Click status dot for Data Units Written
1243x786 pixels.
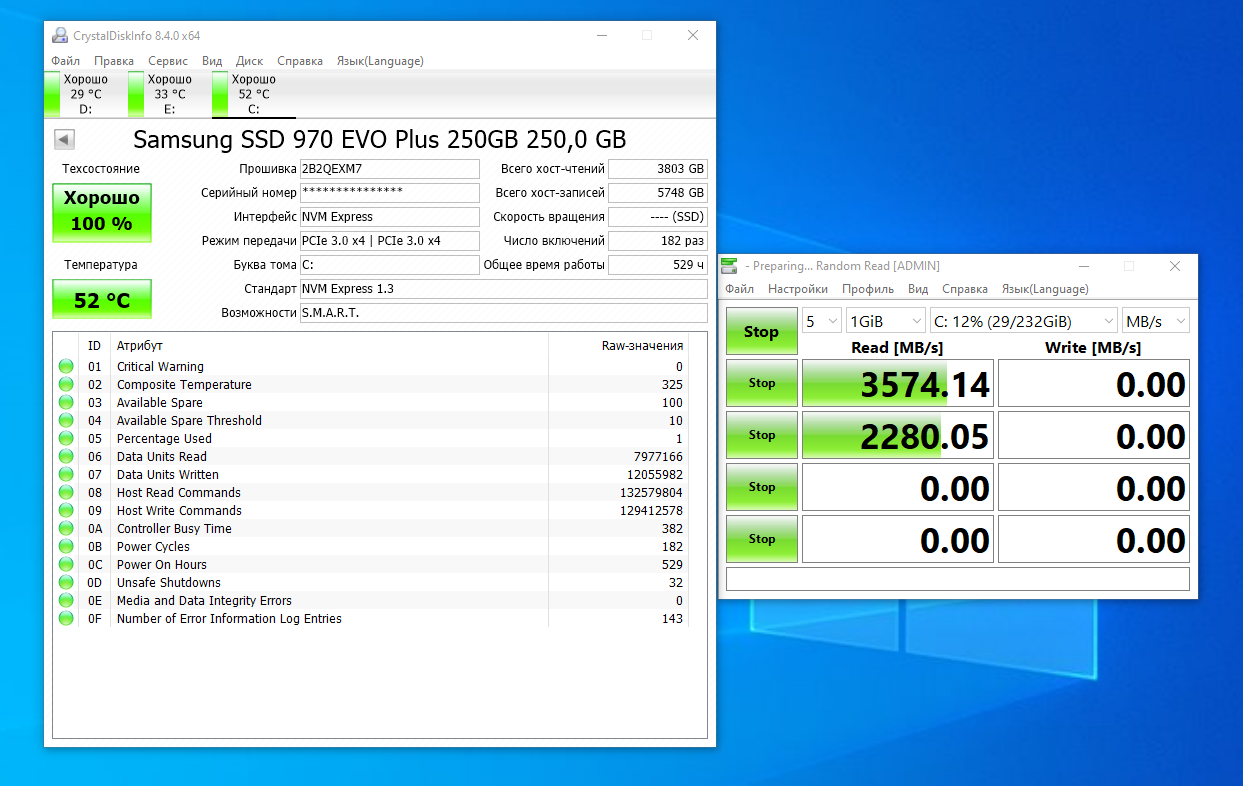coord(66,475)
